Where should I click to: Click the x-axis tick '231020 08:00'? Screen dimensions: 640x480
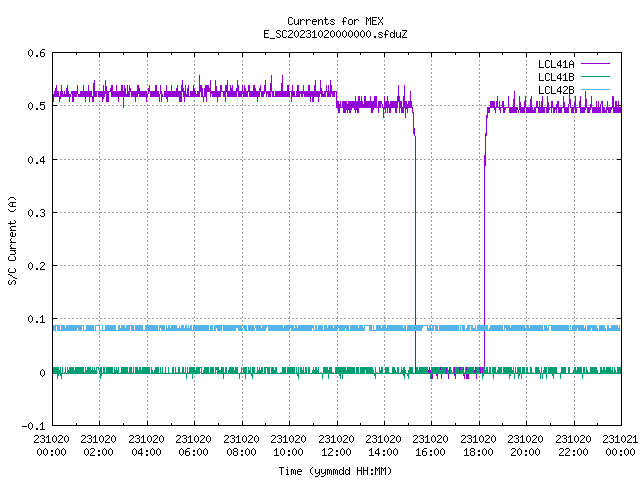(241, 446)
